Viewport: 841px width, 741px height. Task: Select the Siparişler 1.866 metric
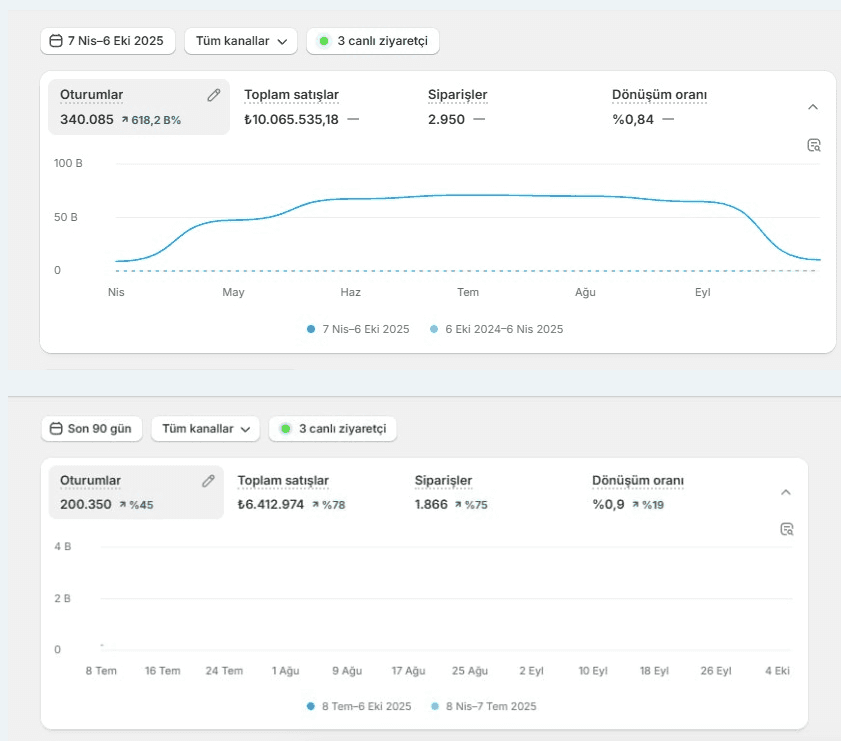[x=451, y=492]
